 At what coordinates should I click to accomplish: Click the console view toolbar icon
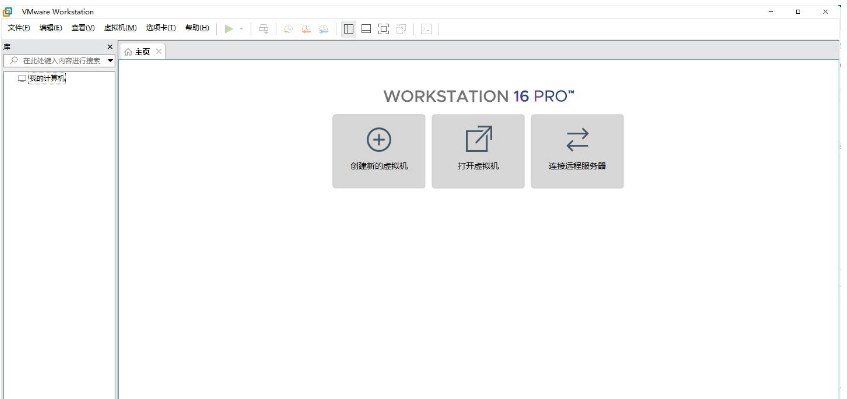pyautogui.click(x=426, y=29)
